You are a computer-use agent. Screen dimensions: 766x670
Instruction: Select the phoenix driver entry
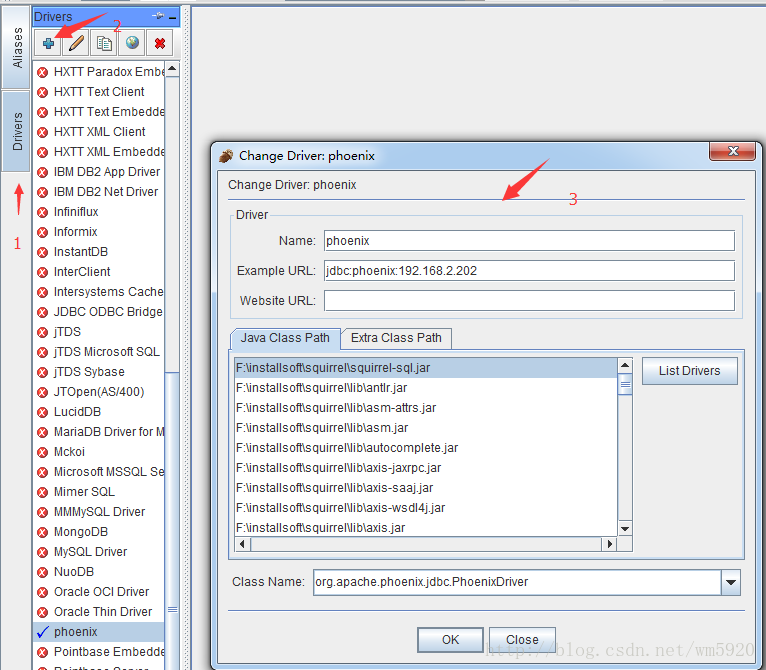tap(99, 632)
